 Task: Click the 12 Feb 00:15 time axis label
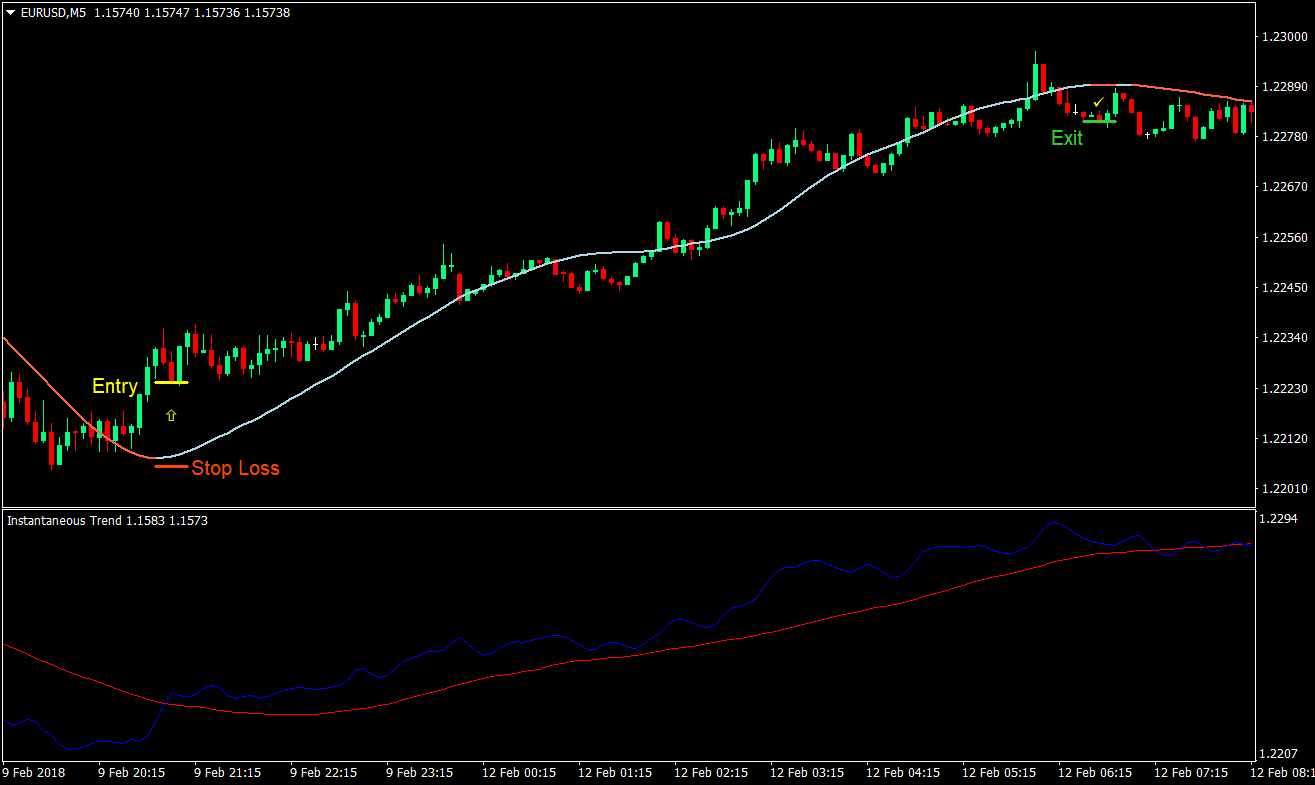point(518,772)
